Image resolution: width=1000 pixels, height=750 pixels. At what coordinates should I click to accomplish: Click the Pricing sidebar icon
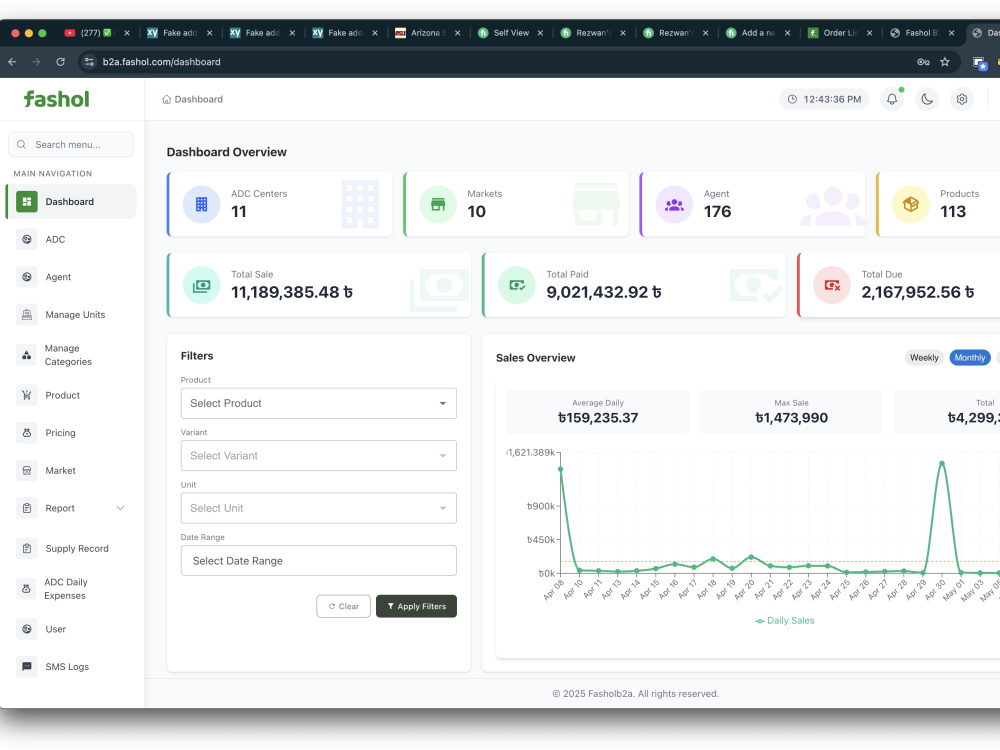tap(27, 433)
